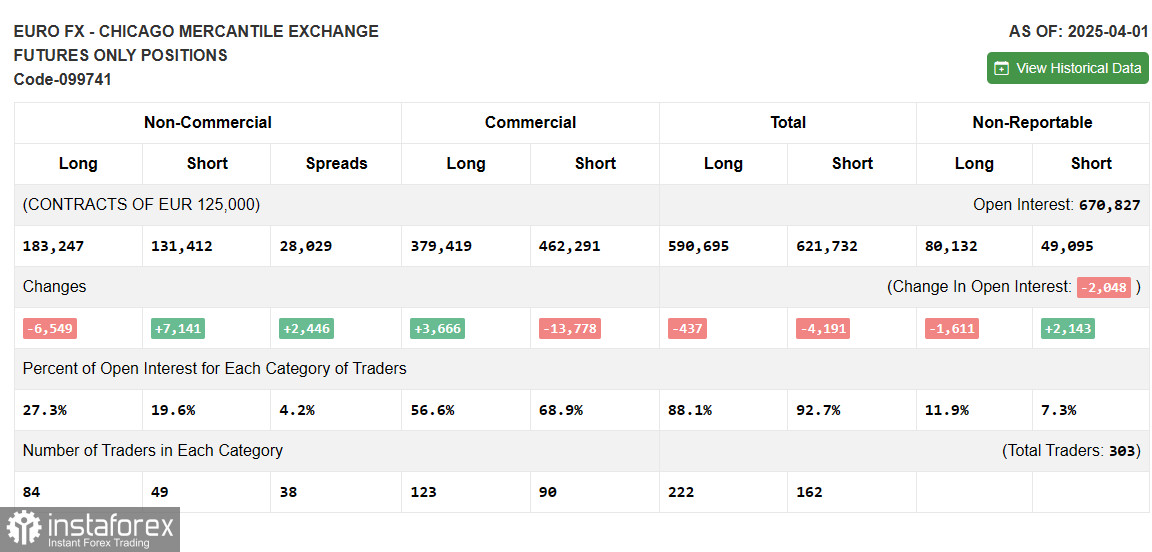1152x552 pixels.
Task: Click the red -6,549 change badge
Action: pos(49,329)
